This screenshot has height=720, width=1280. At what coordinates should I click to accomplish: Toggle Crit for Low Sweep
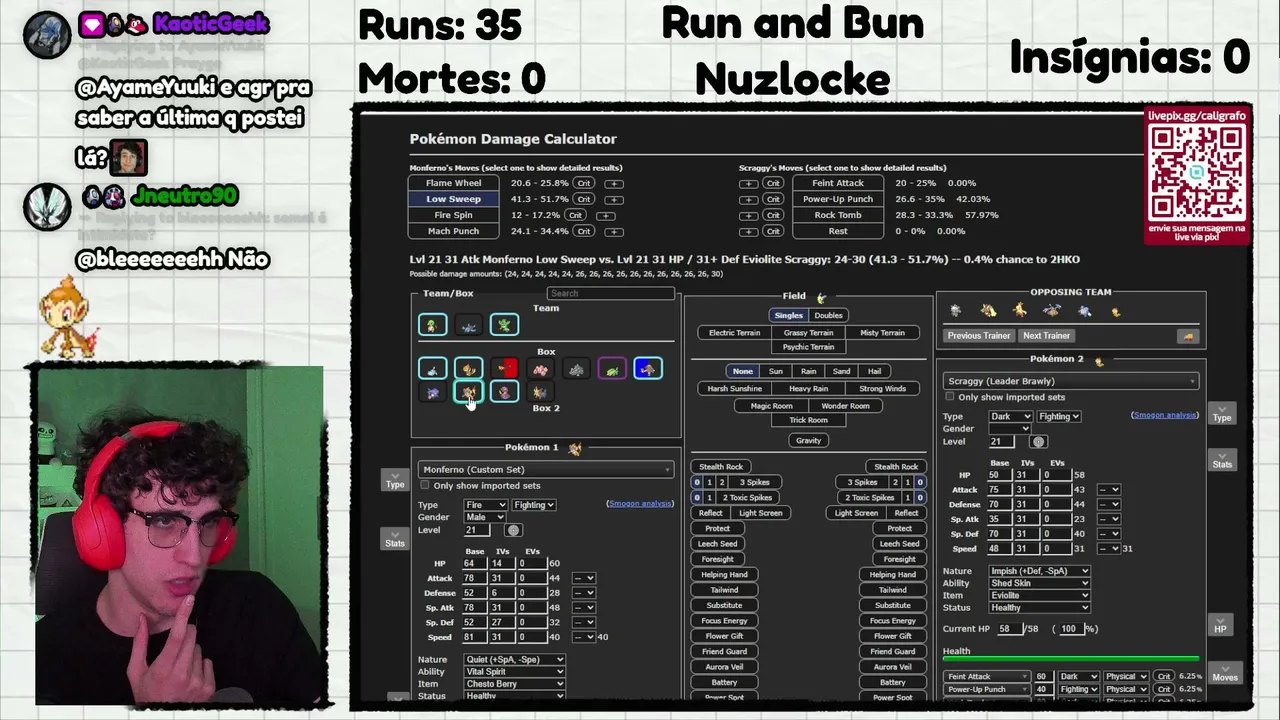point(584,199)
